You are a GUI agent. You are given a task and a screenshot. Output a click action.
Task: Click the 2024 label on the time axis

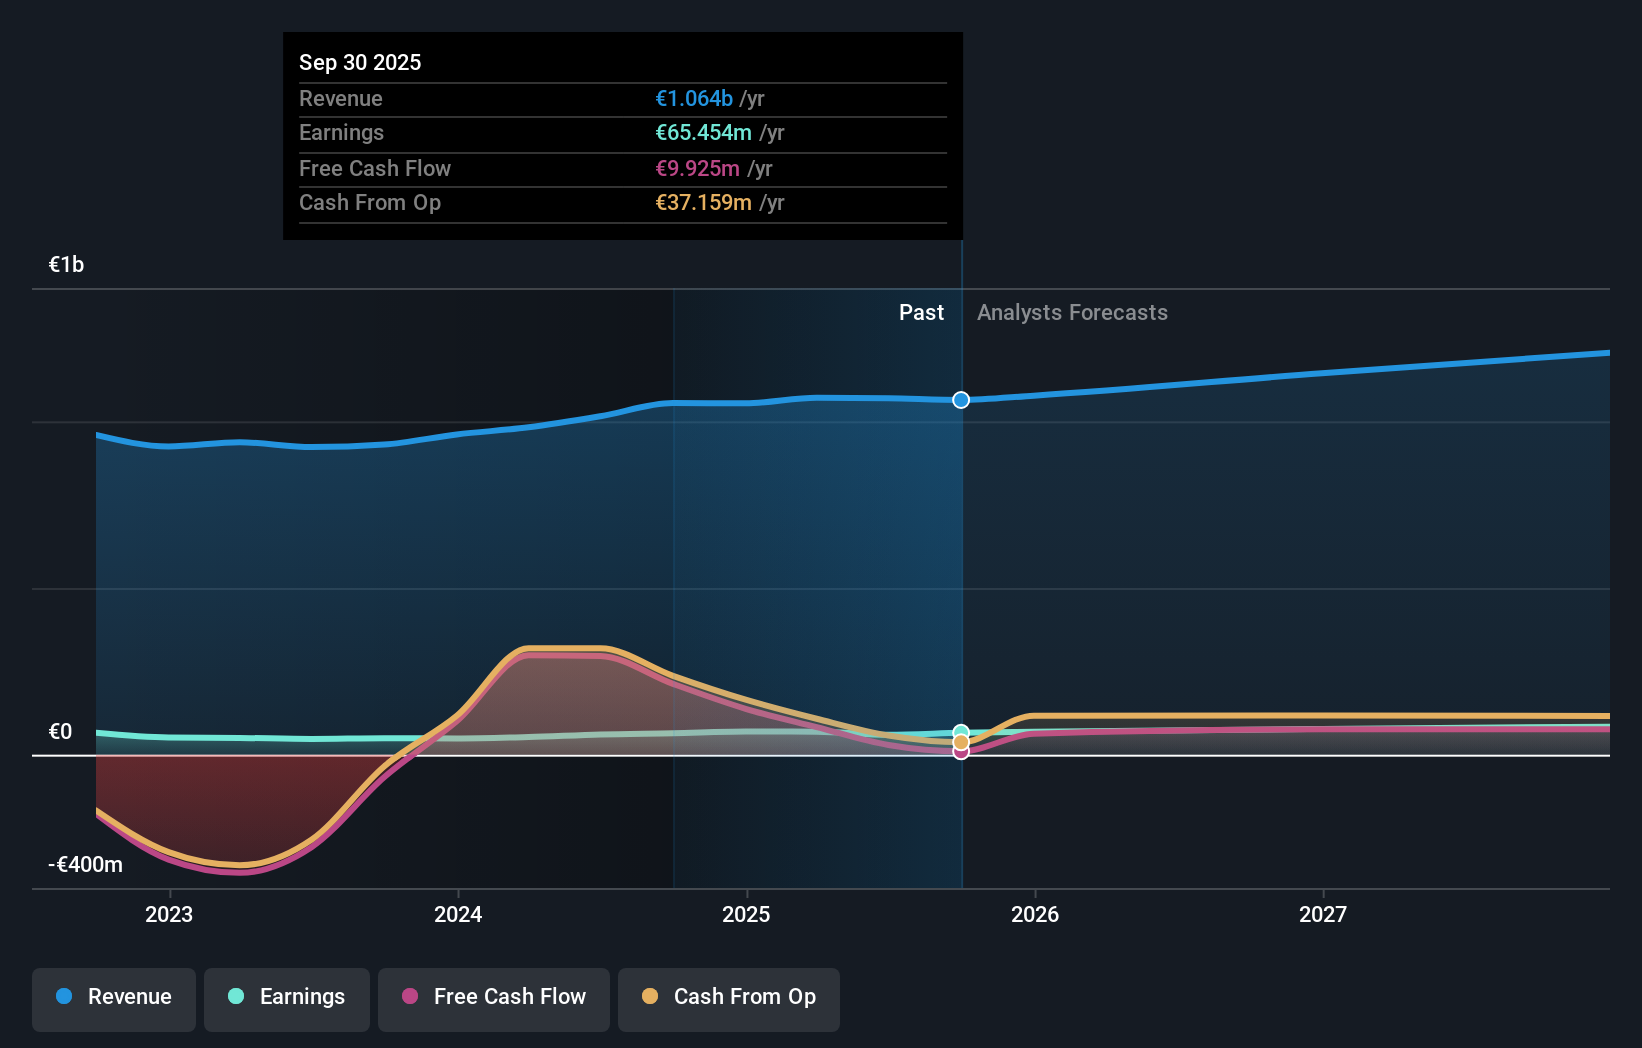[x=457, y=913]
